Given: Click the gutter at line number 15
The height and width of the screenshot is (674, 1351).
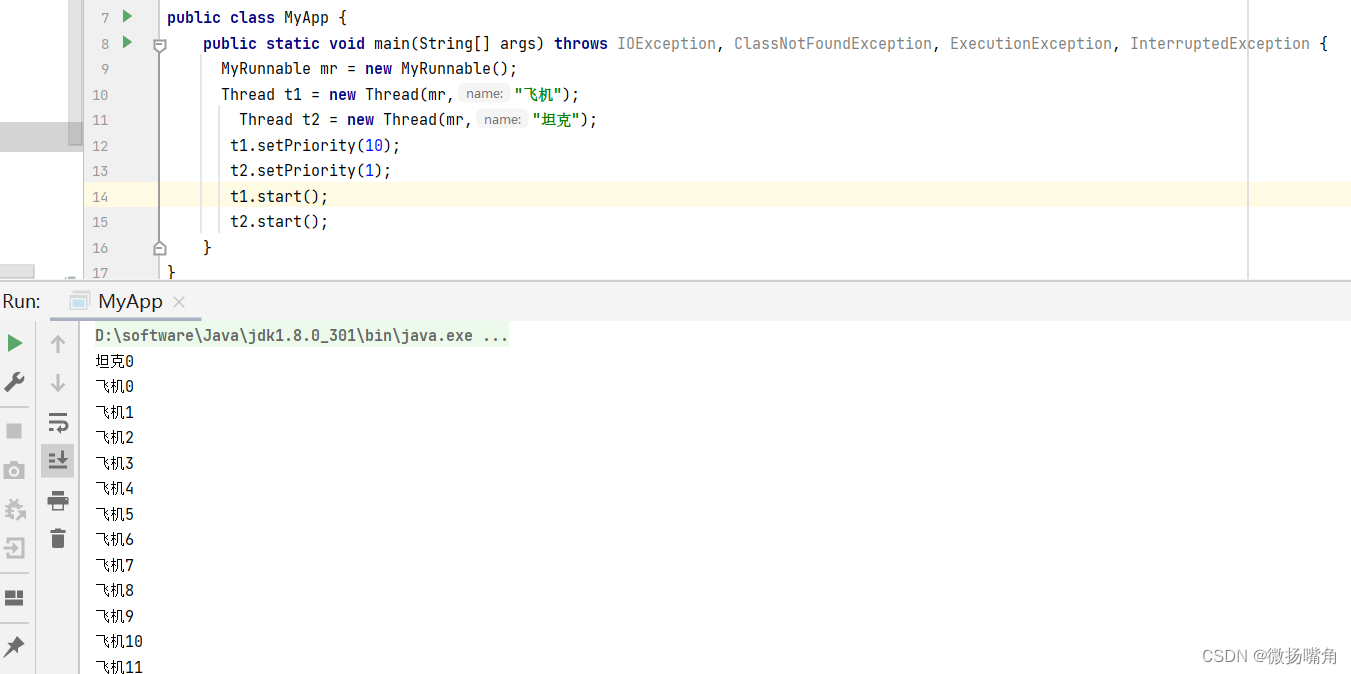Looking at the screenshot, I should 100,222.
